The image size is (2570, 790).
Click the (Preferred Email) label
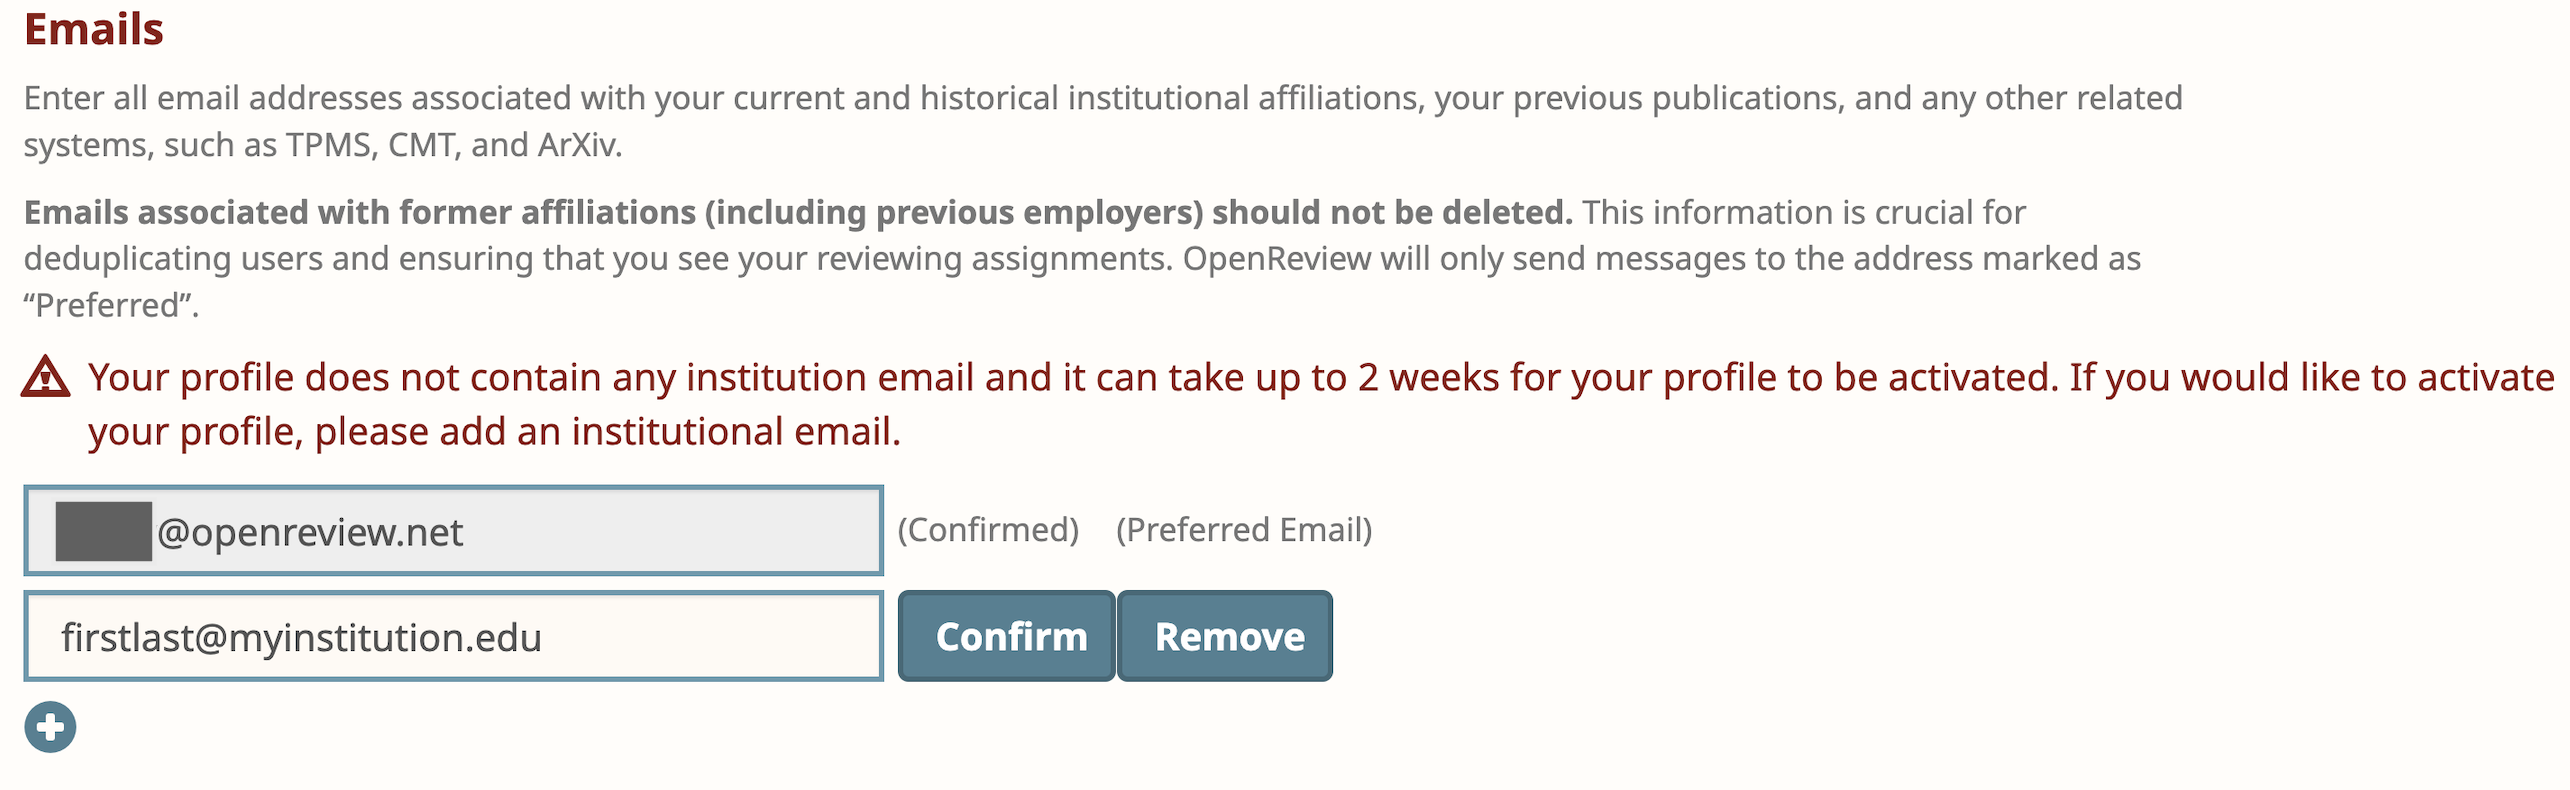[1244, 530]
